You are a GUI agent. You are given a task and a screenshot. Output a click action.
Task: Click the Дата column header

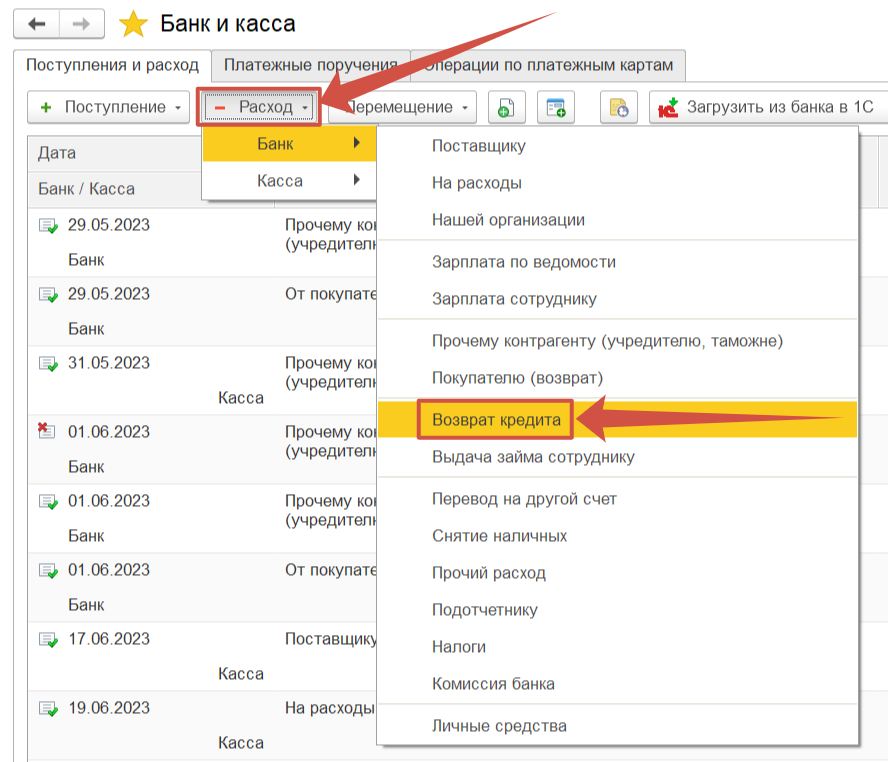pyautogui.click(x=57, y=153)
